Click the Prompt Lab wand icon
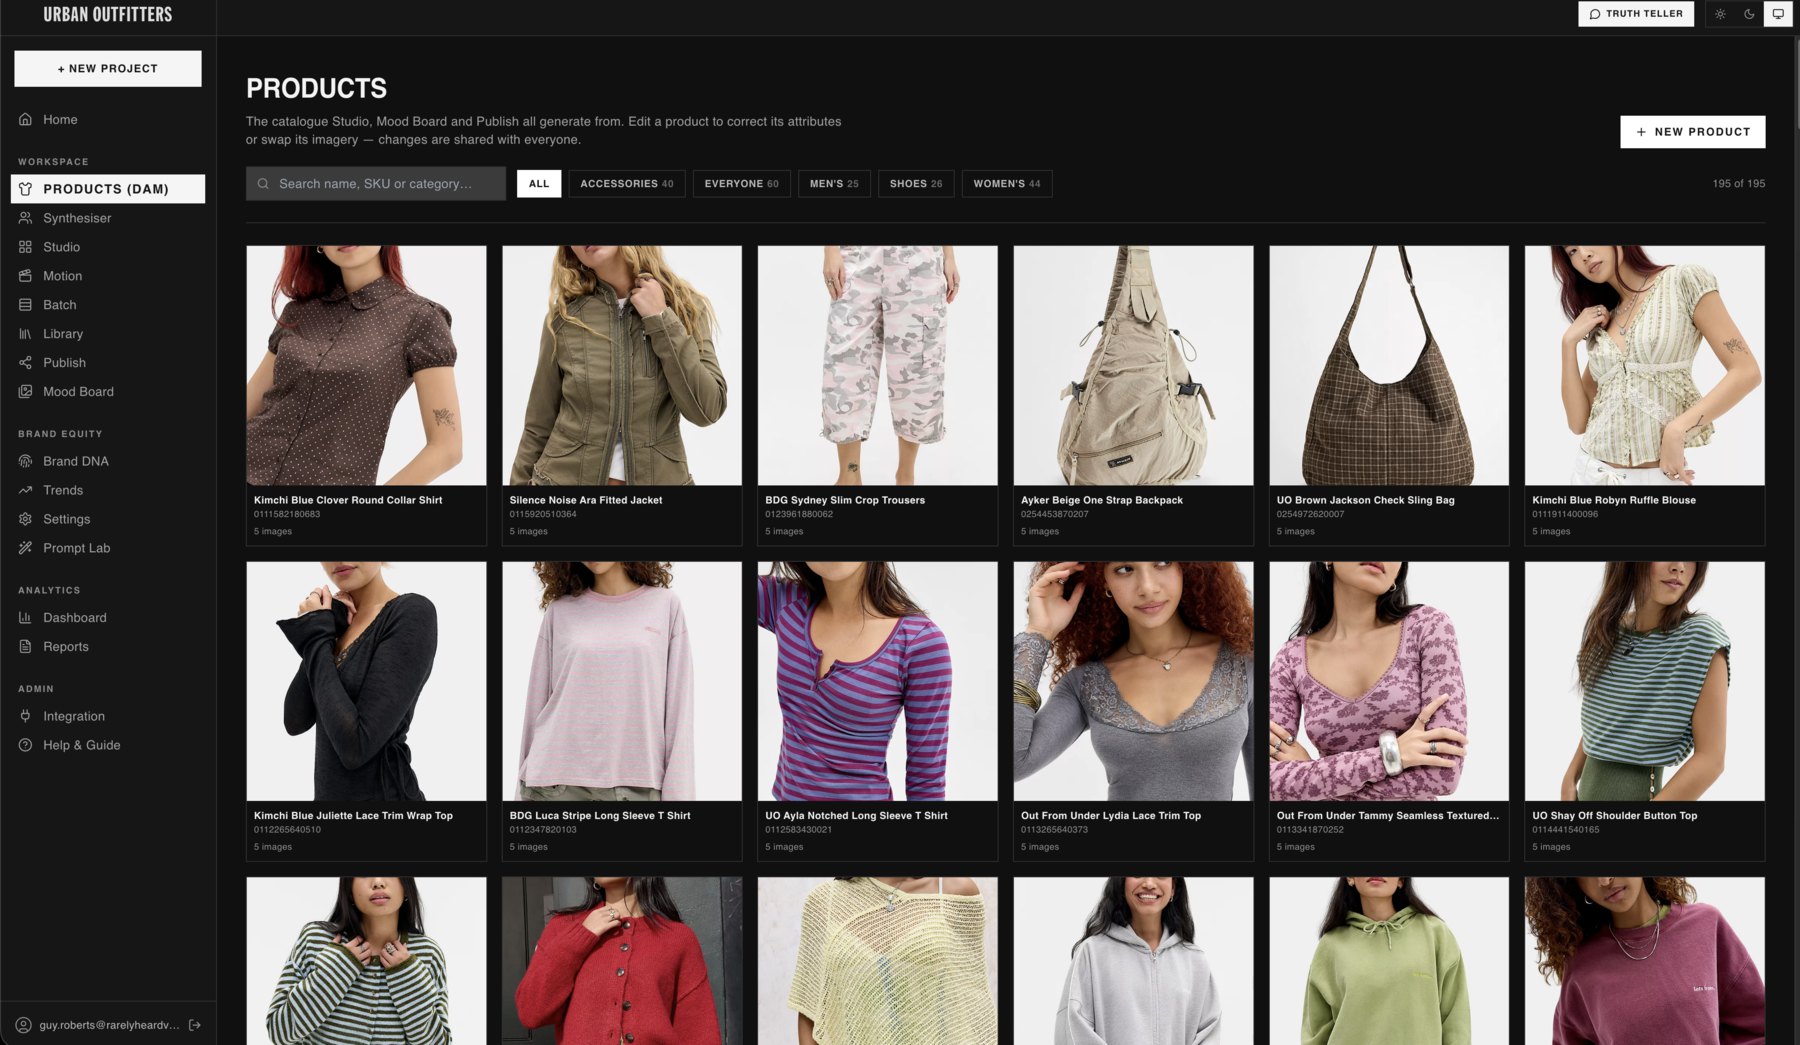The image size is (1800, 1045). pyautogui.click(x=25, y=548)
